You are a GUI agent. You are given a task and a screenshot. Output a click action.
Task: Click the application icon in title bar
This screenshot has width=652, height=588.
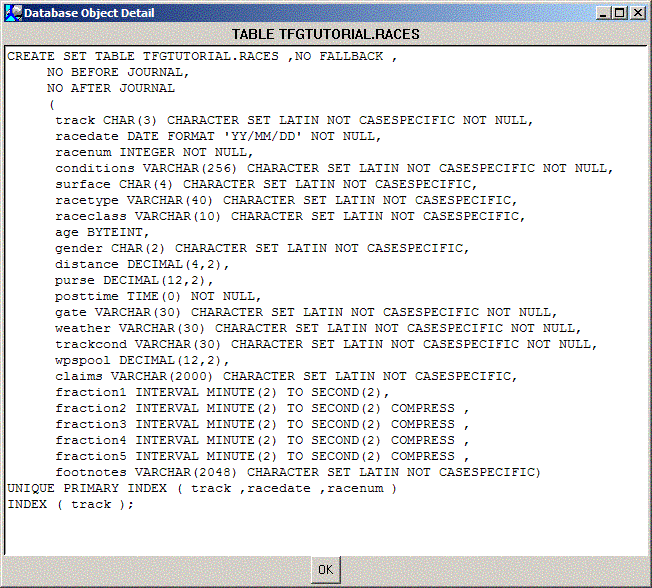[x=13, y=12]
